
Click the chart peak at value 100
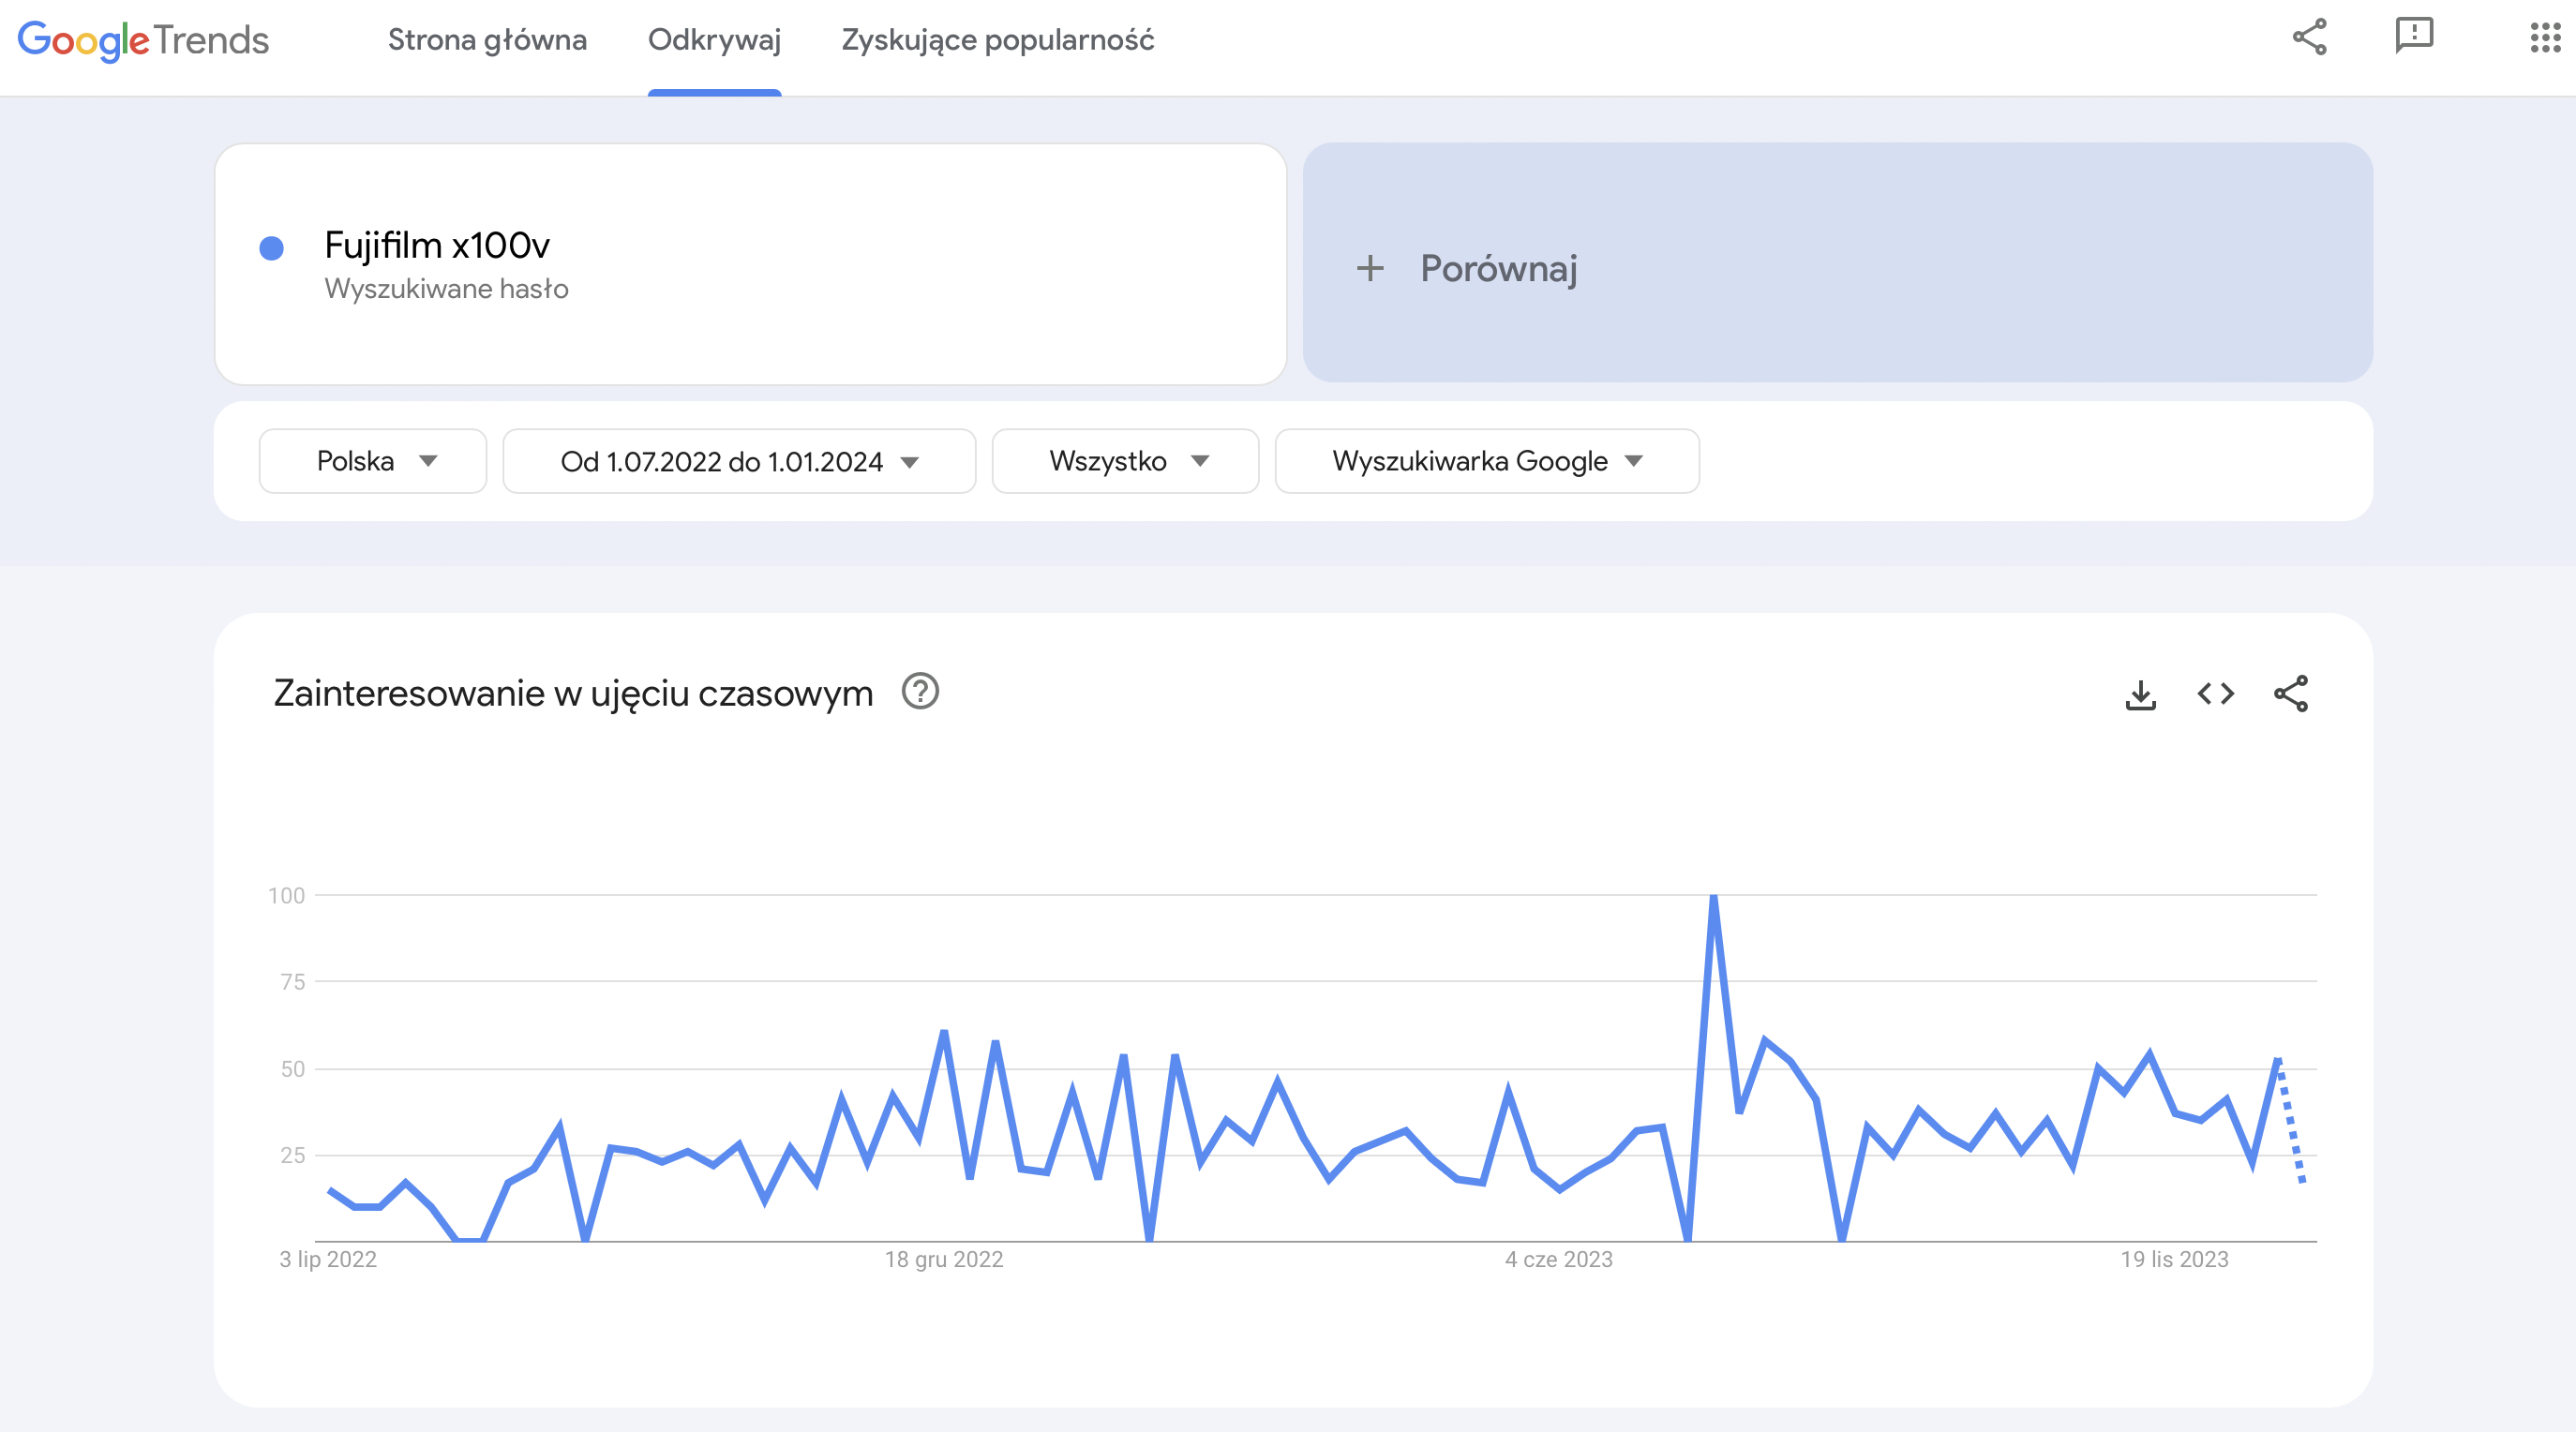point(1713,897)
